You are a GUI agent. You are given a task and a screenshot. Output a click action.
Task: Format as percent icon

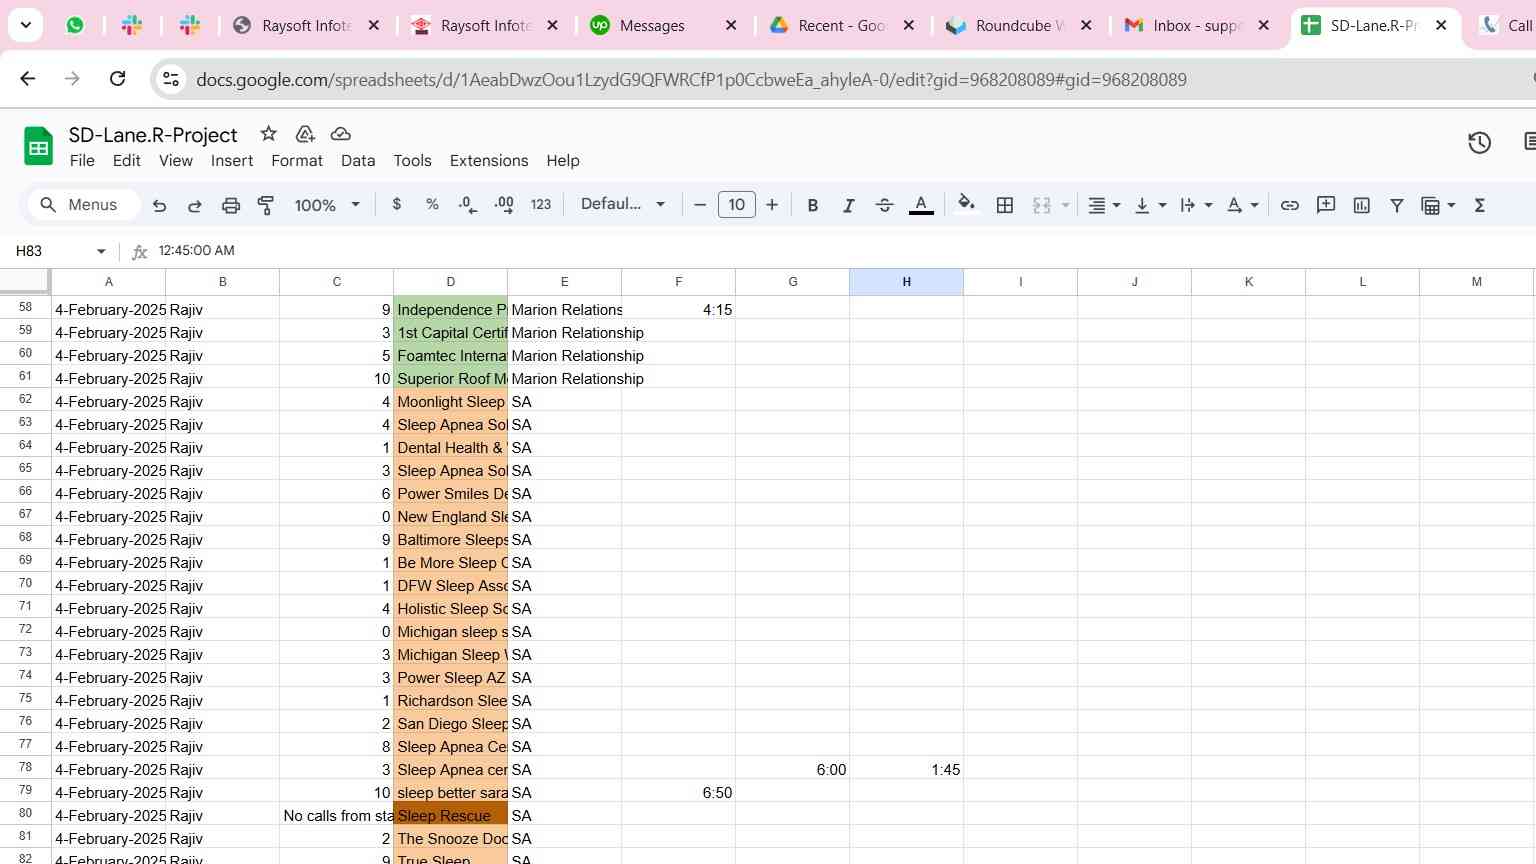coord(432,204)
